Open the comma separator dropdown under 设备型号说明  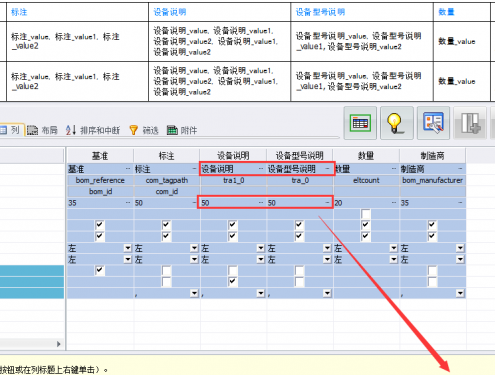[x=327, y=293]
